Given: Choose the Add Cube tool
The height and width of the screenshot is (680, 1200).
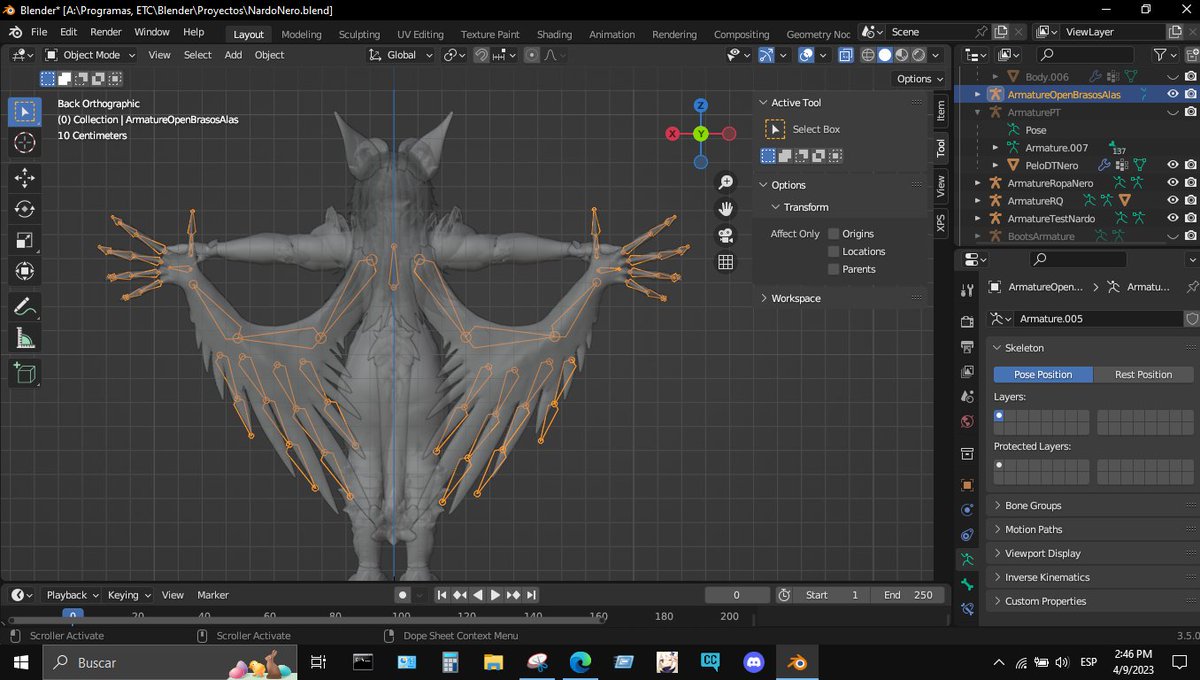Looking at the screenshot, I should coord(25,374).
